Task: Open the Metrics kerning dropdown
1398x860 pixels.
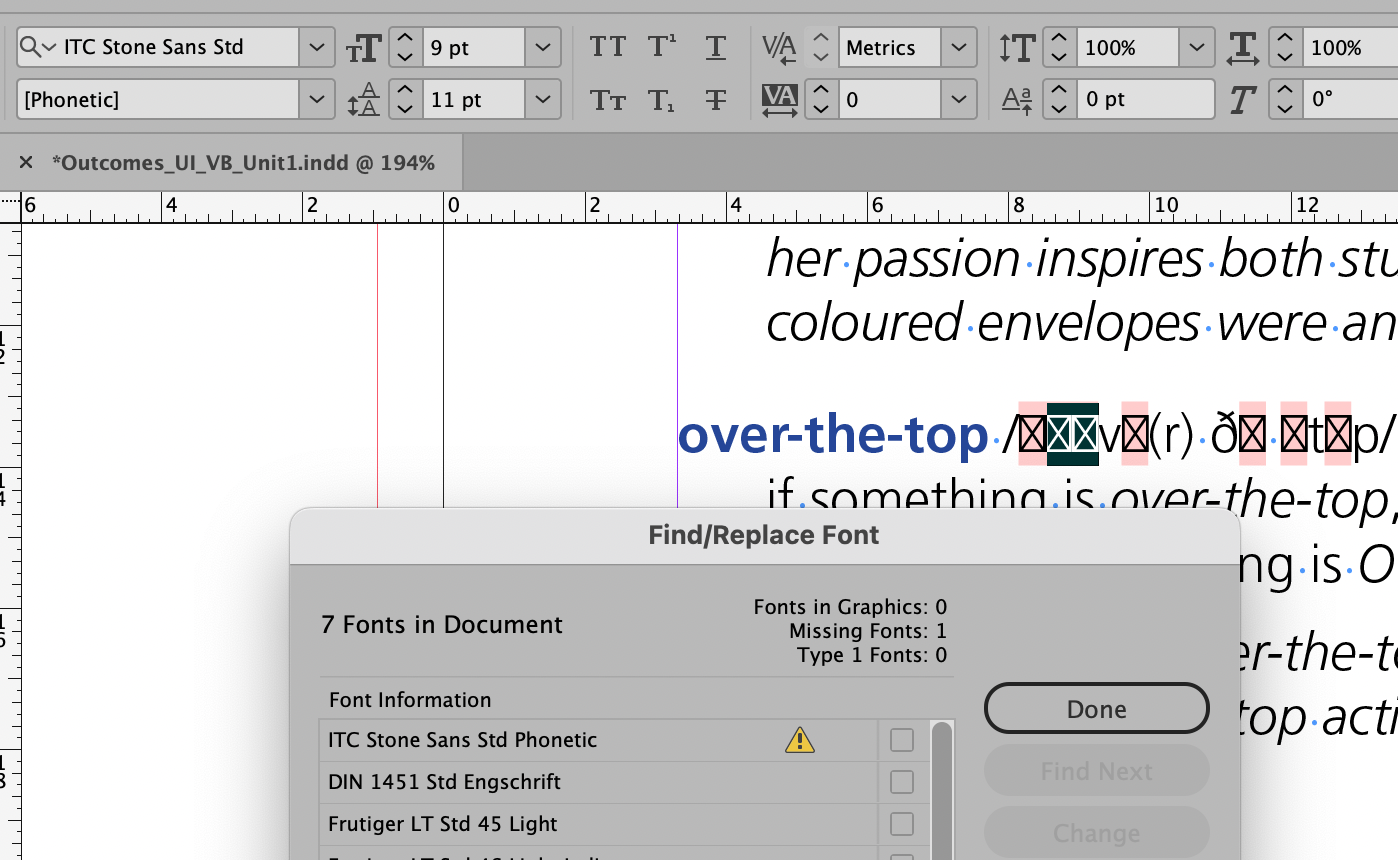Action: coord(957,47)
